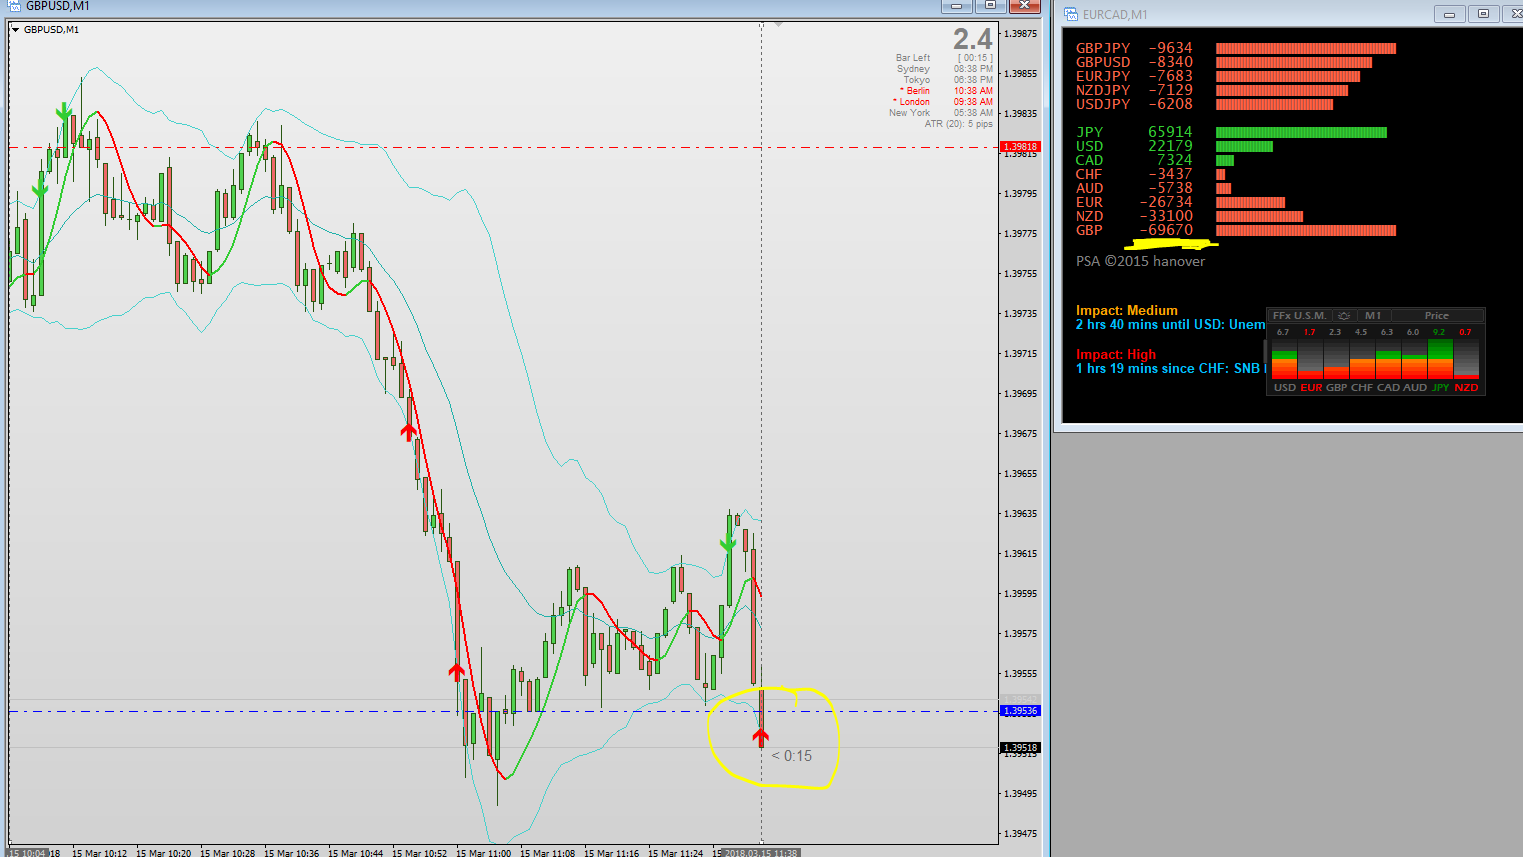Click the M1 timeframe button in FFx panel
This screenshot has height=857, width=1523.
coord(1373,316)
